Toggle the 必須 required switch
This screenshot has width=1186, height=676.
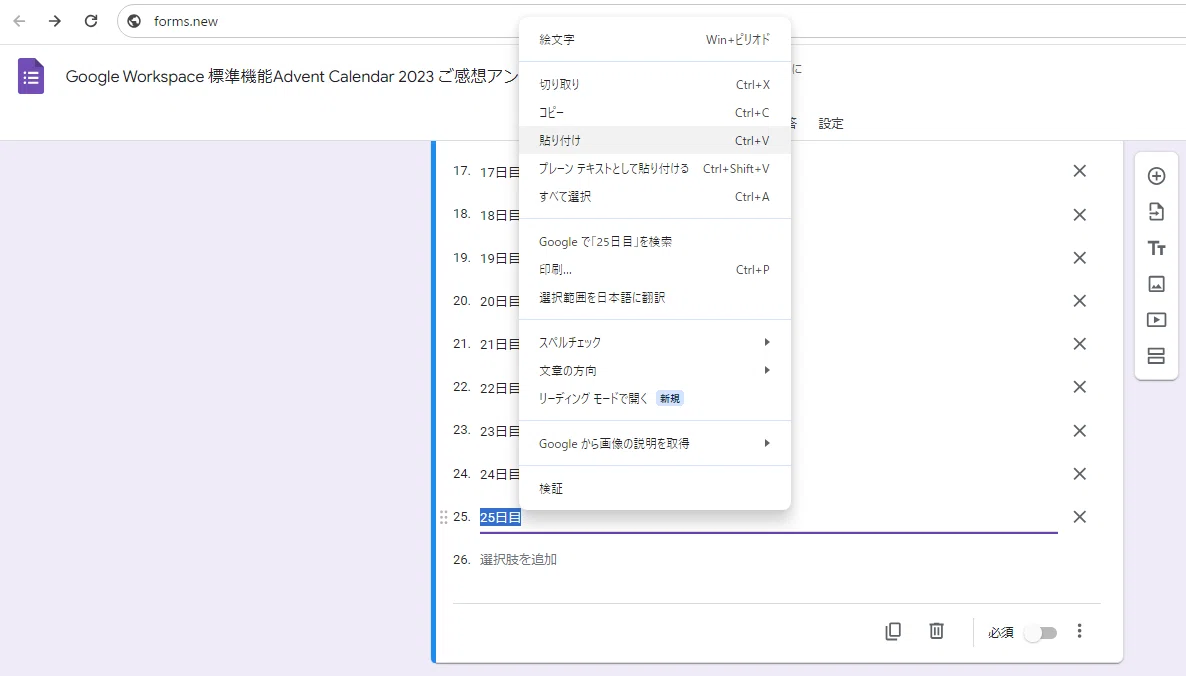[1041, 633]
